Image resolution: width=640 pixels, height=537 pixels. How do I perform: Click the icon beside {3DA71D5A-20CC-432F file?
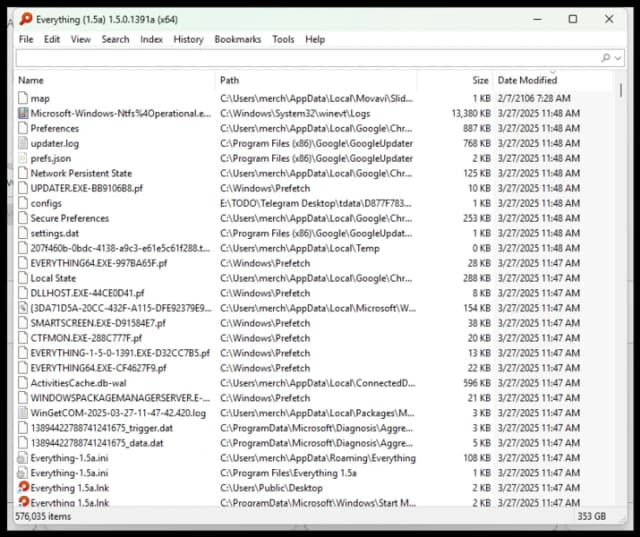(x=23, y=308)
